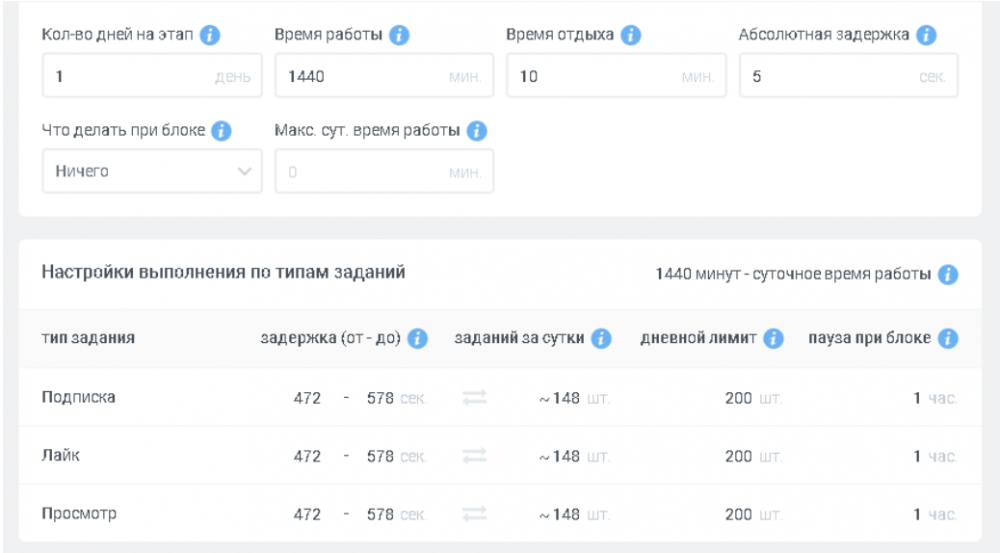The height and width of the screenshot is (553, 1000).
Task: Click swap arrows icon in Просмотр row
Action: 474,514
